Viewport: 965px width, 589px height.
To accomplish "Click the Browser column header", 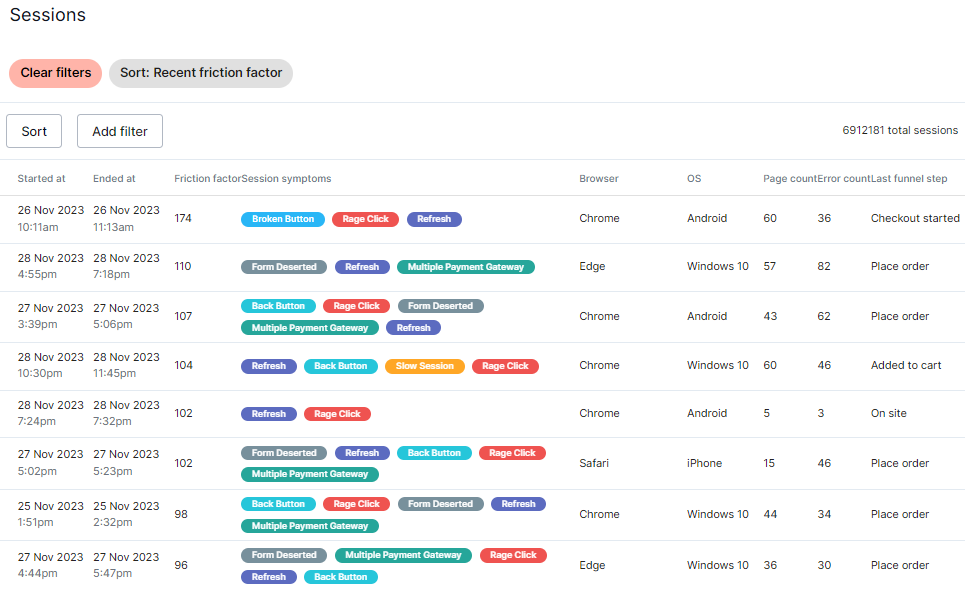I will coord(599,178).
